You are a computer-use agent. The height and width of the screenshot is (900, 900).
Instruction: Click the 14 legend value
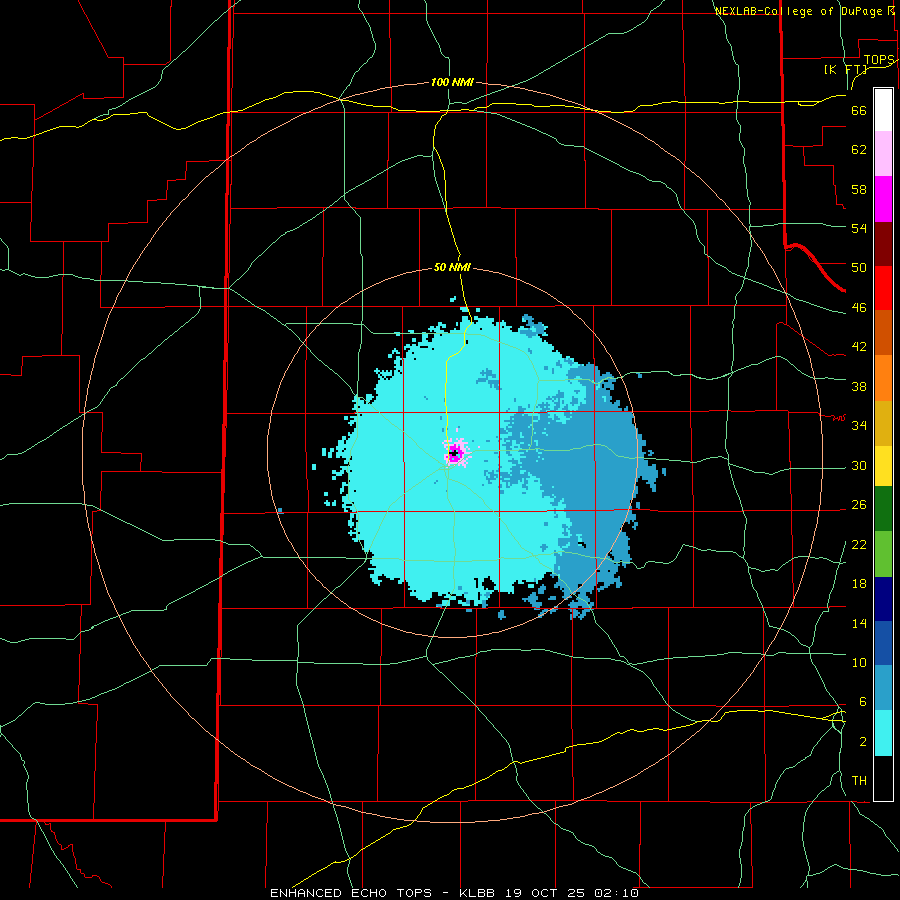pyautogui.click(x=859, y=623)
